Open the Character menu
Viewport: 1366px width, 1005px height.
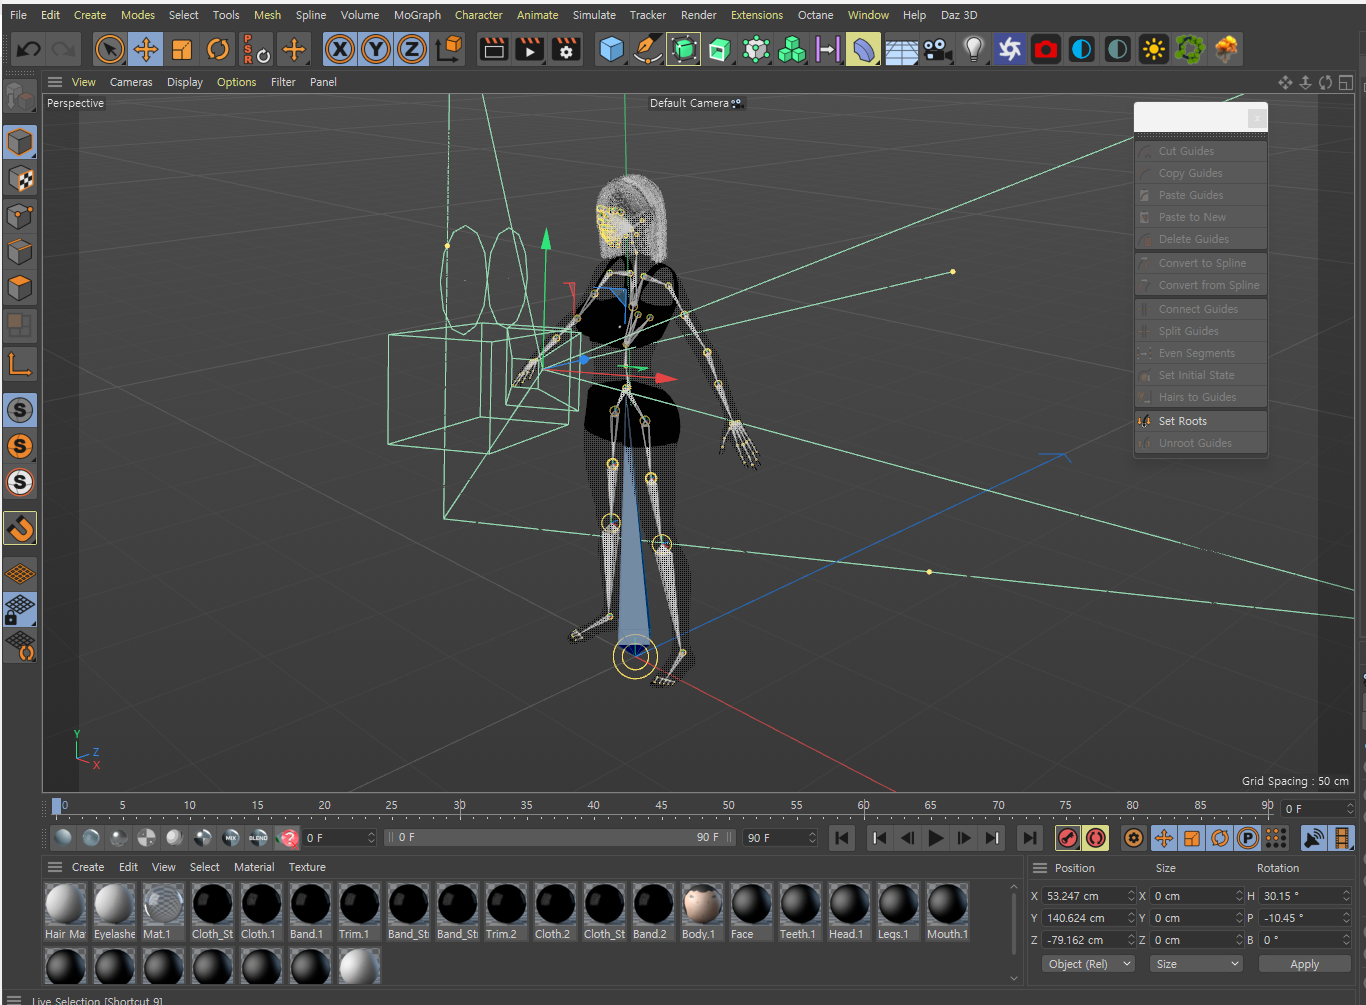tap(478, 15)
